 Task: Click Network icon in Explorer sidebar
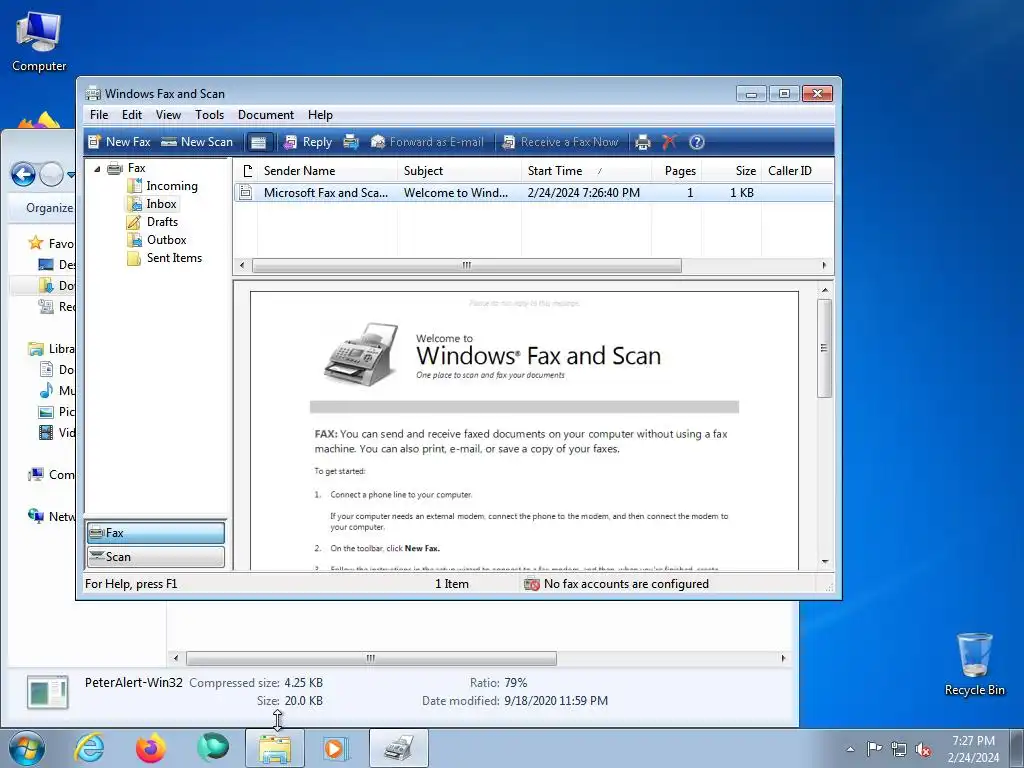tap(36, 516)
